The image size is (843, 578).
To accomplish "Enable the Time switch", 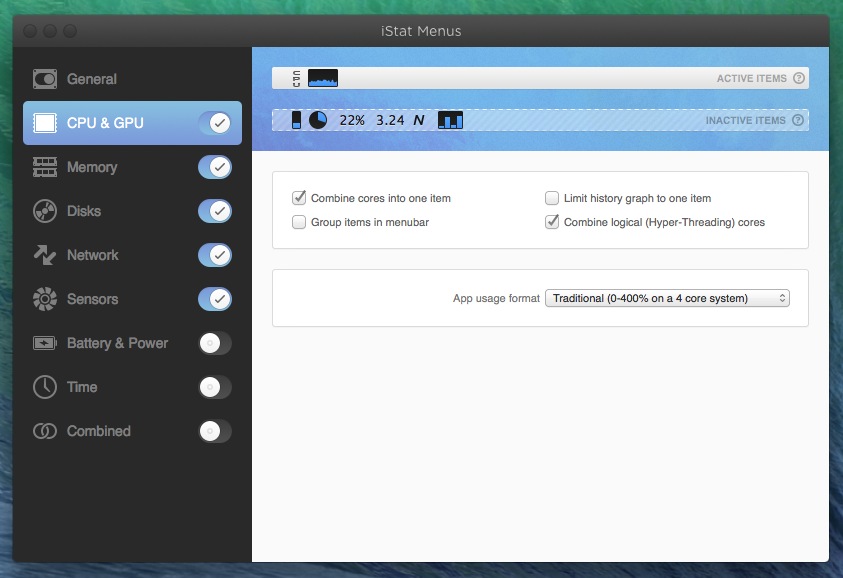I will 215,387.
